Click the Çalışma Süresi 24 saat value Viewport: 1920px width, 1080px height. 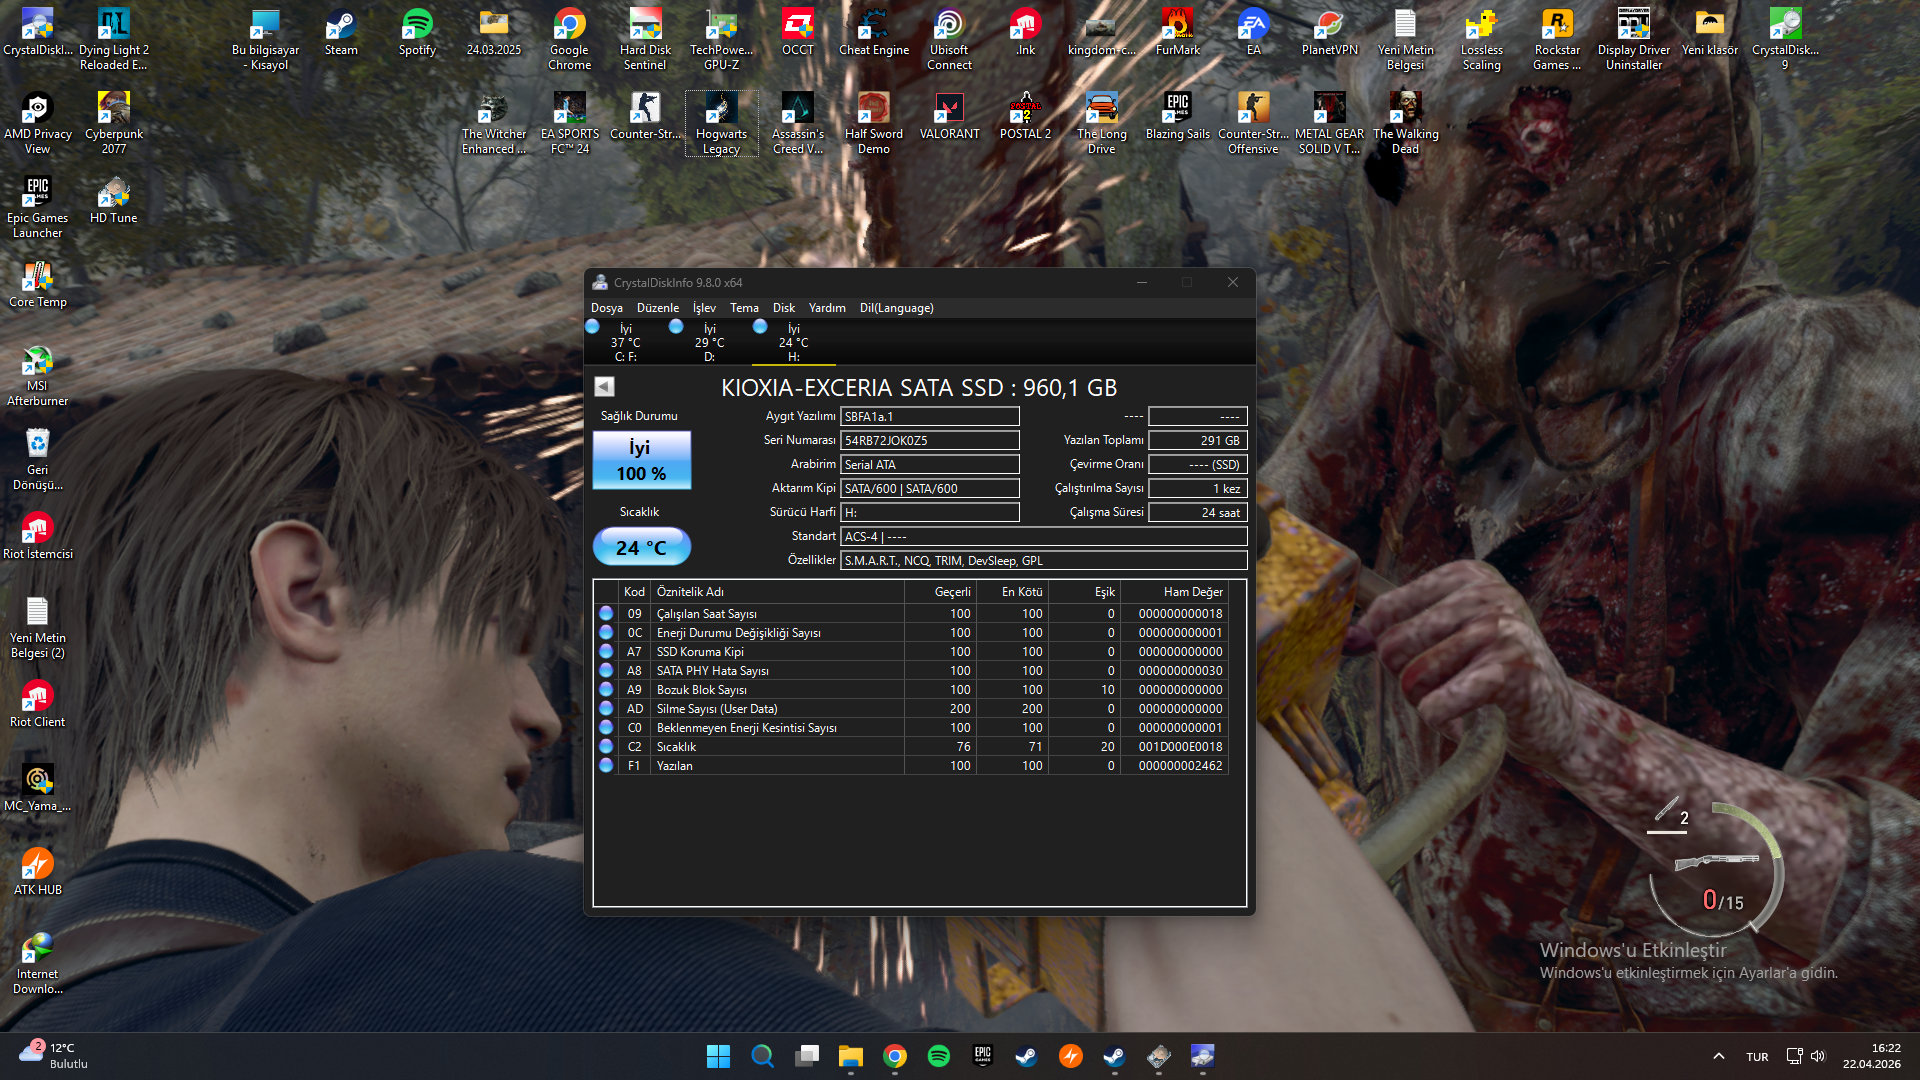tap(1198, 513)
